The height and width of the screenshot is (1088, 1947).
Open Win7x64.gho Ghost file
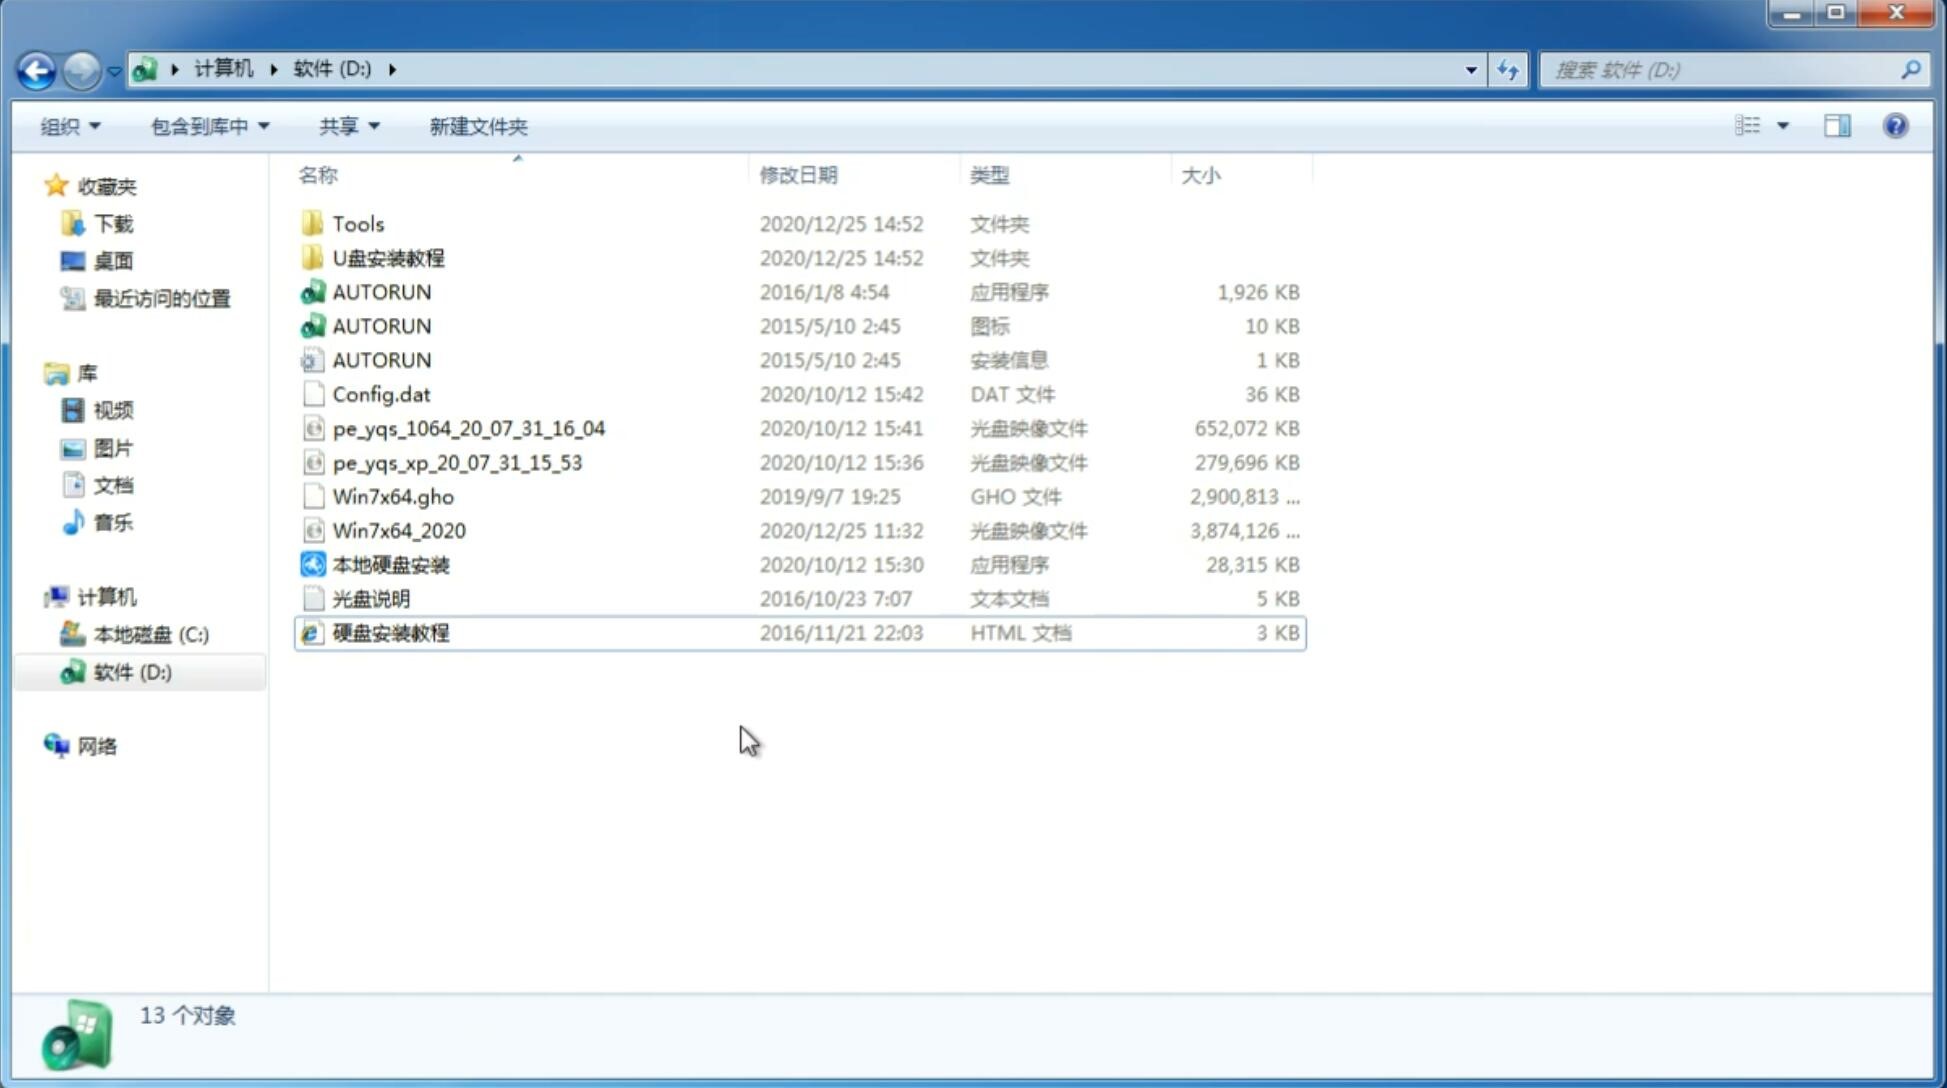[x=393, y=496]
